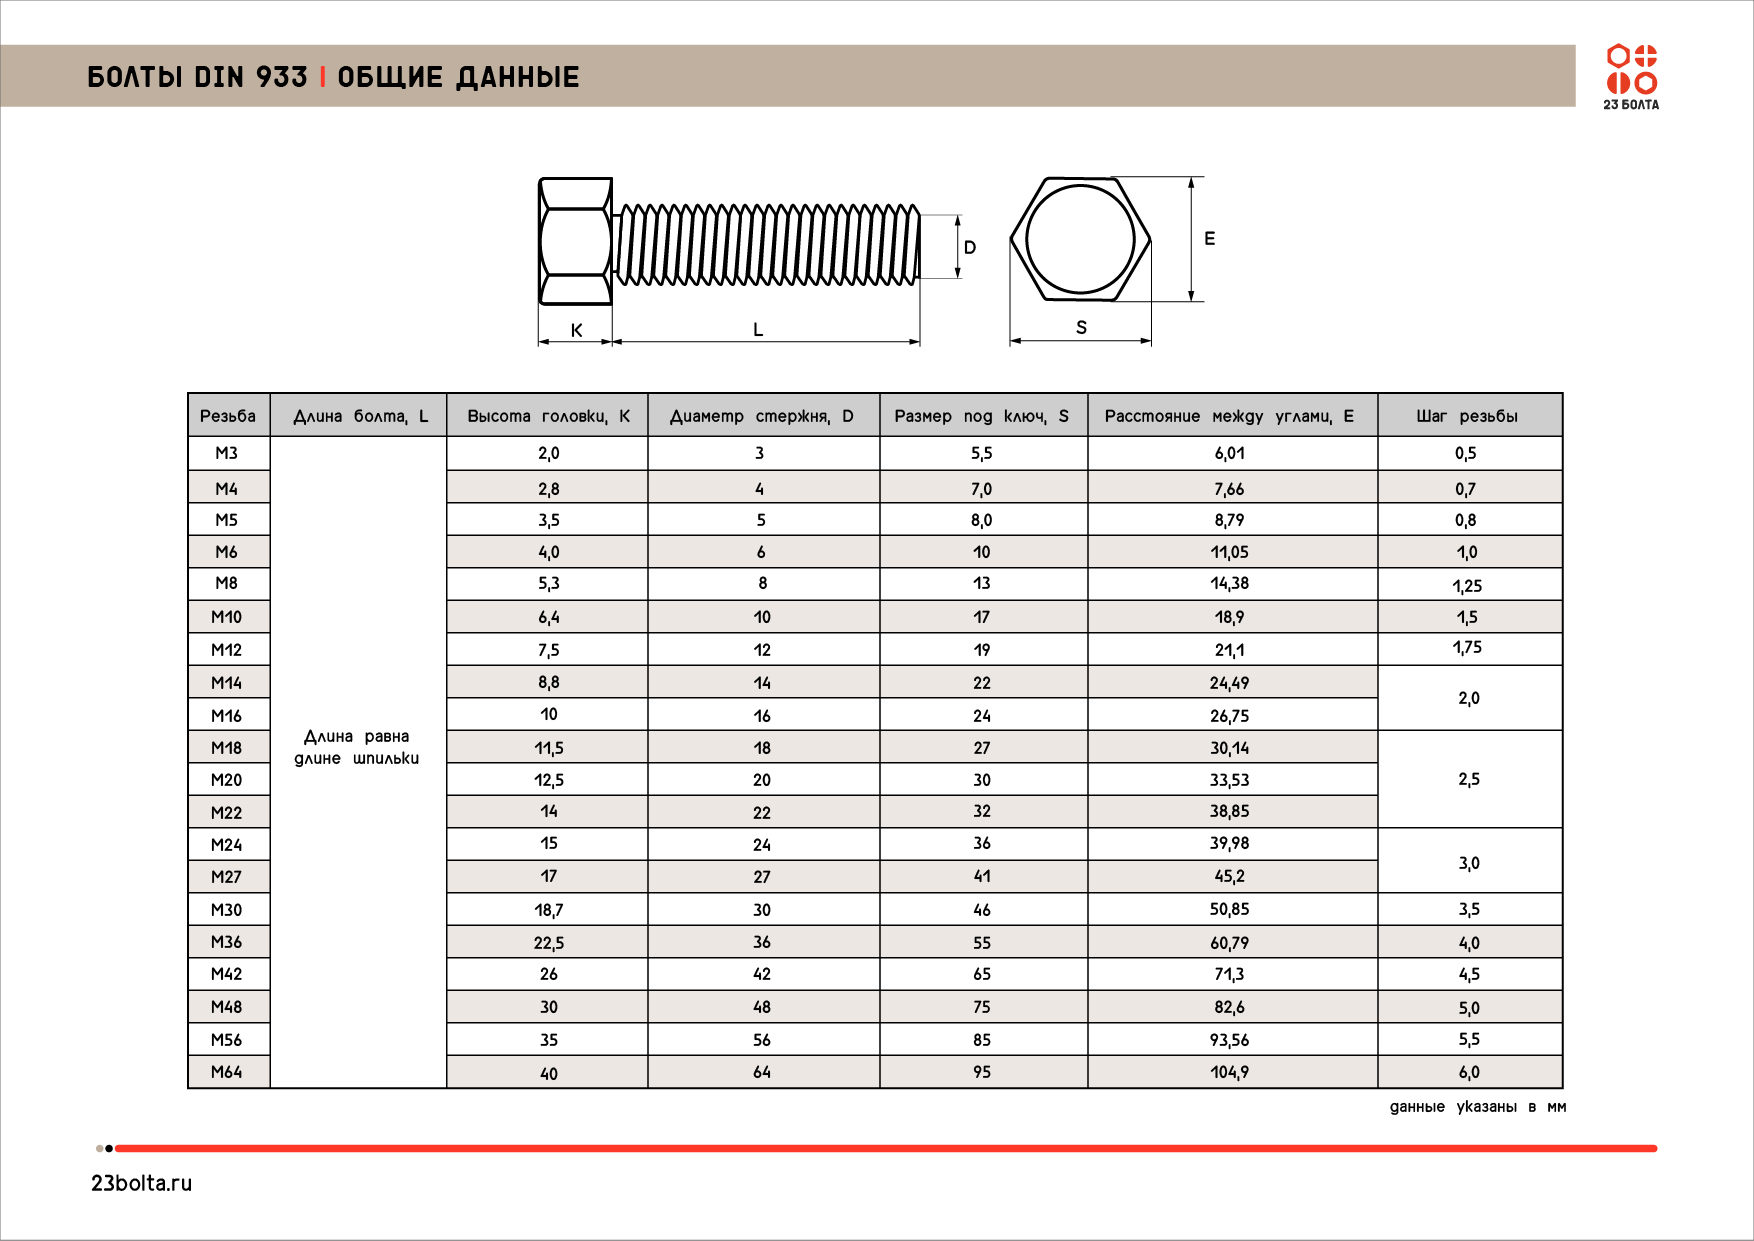Open the 23bolta.ru website link

tap(141, 1183)
